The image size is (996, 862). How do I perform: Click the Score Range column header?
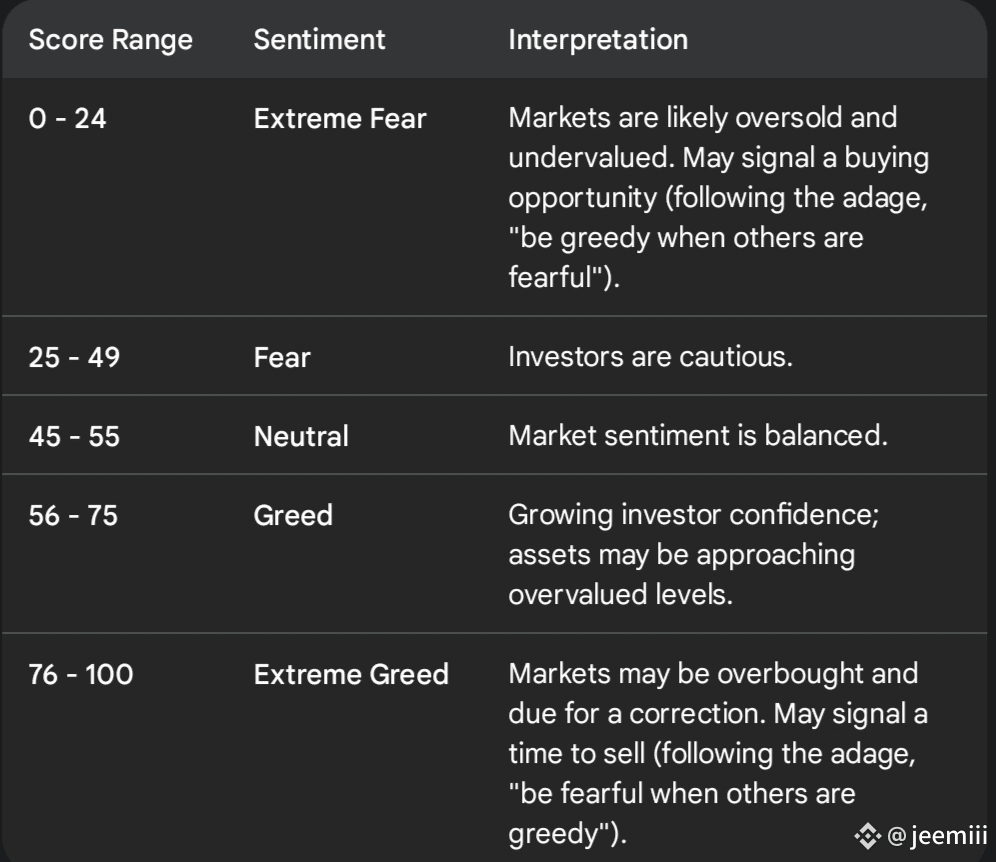click(x=110, y=40)
